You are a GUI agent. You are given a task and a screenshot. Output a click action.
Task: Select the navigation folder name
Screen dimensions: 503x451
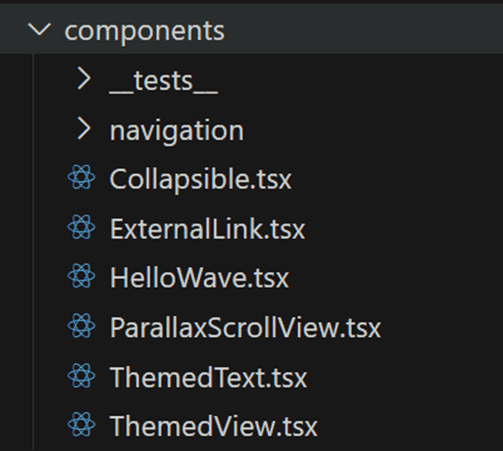pos(177,131)
